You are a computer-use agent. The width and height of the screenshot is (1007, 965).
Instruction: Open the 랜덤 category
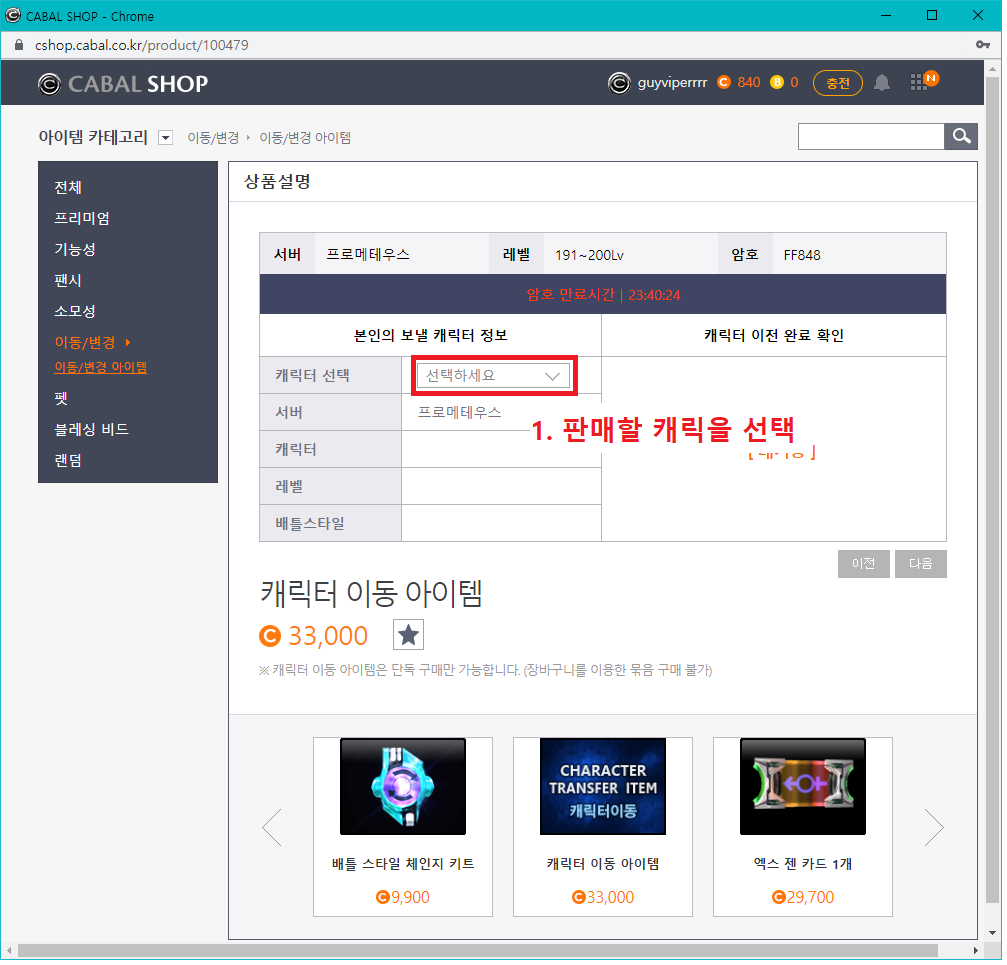click(68, 462)
